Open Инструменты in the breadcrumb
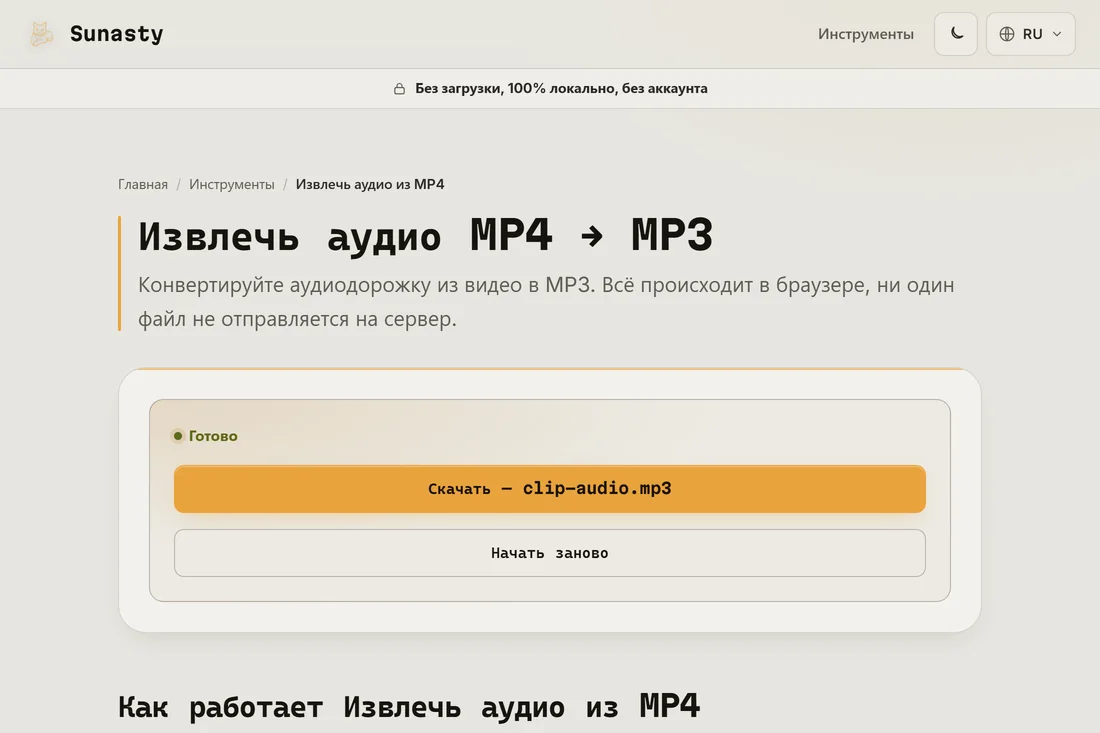The width and height of the screenshot is (1100, 733). tap(232, 184)
